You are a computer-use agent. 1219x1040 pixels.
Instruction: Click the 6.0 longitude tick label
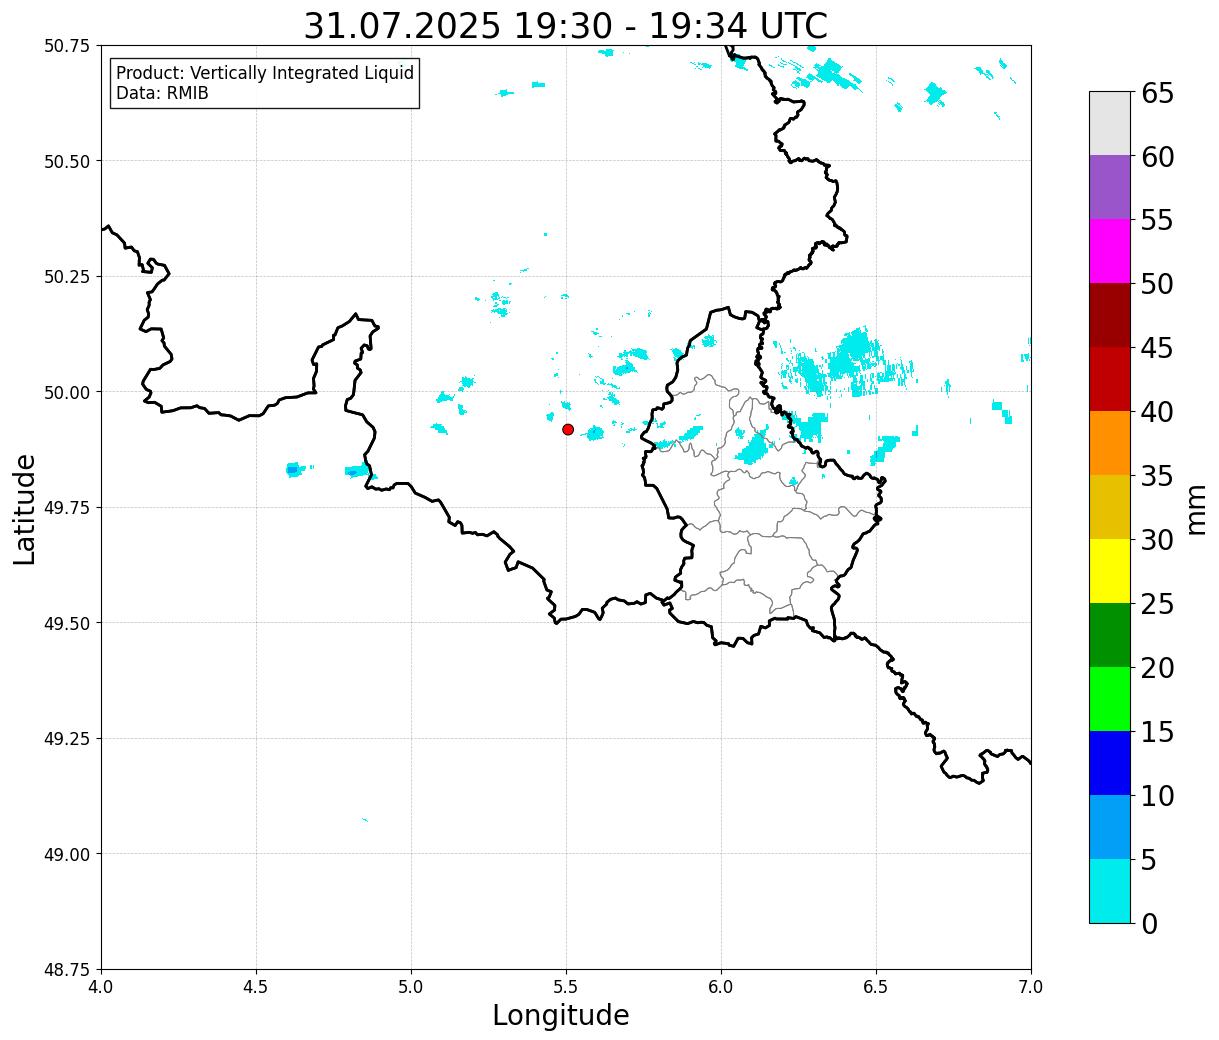tap(721, 987)
